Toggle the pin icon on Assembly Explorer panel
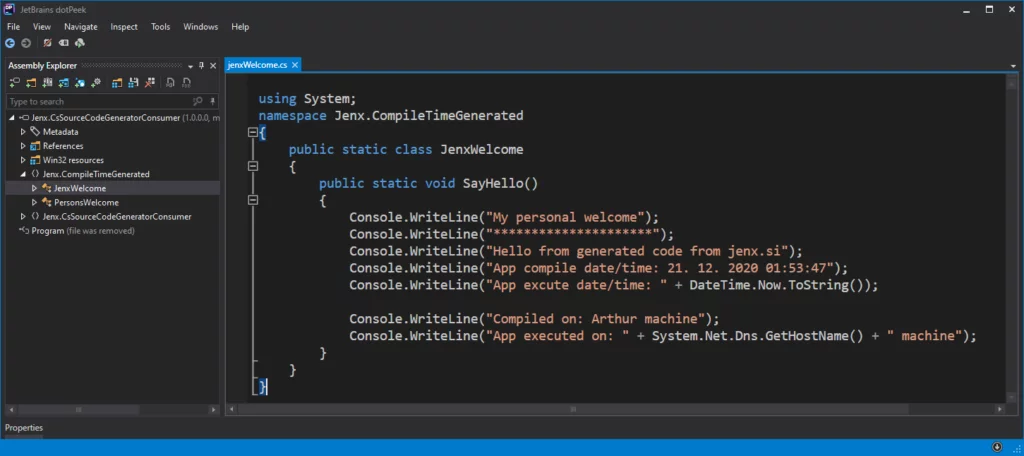 coord(201,65)
